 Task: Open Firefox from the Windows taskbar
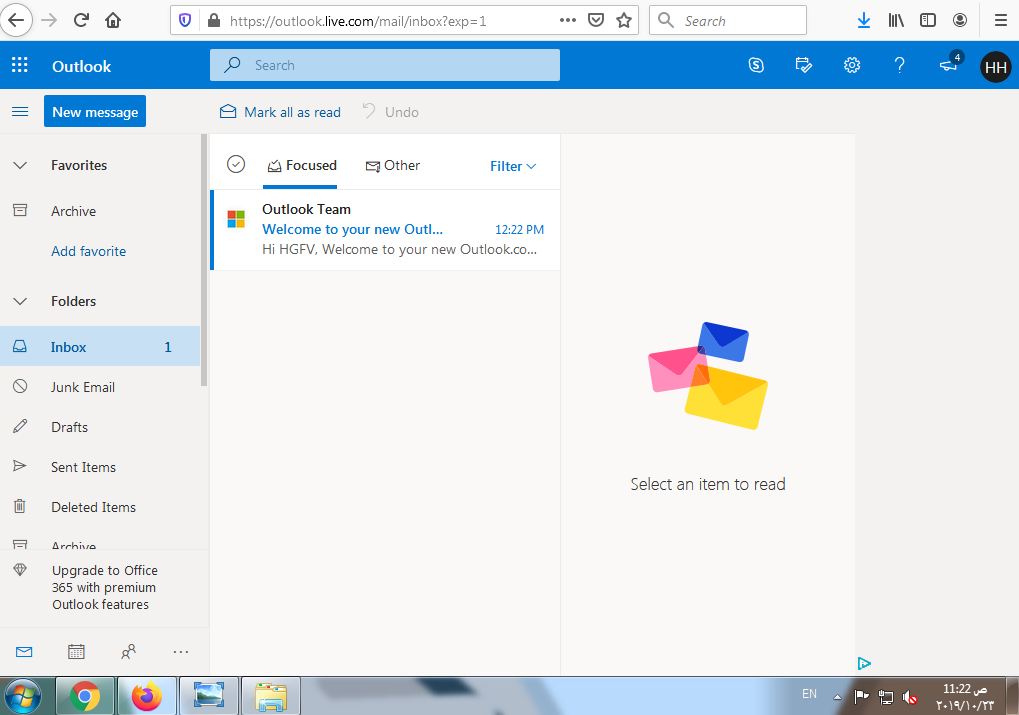tap(147, 695)
